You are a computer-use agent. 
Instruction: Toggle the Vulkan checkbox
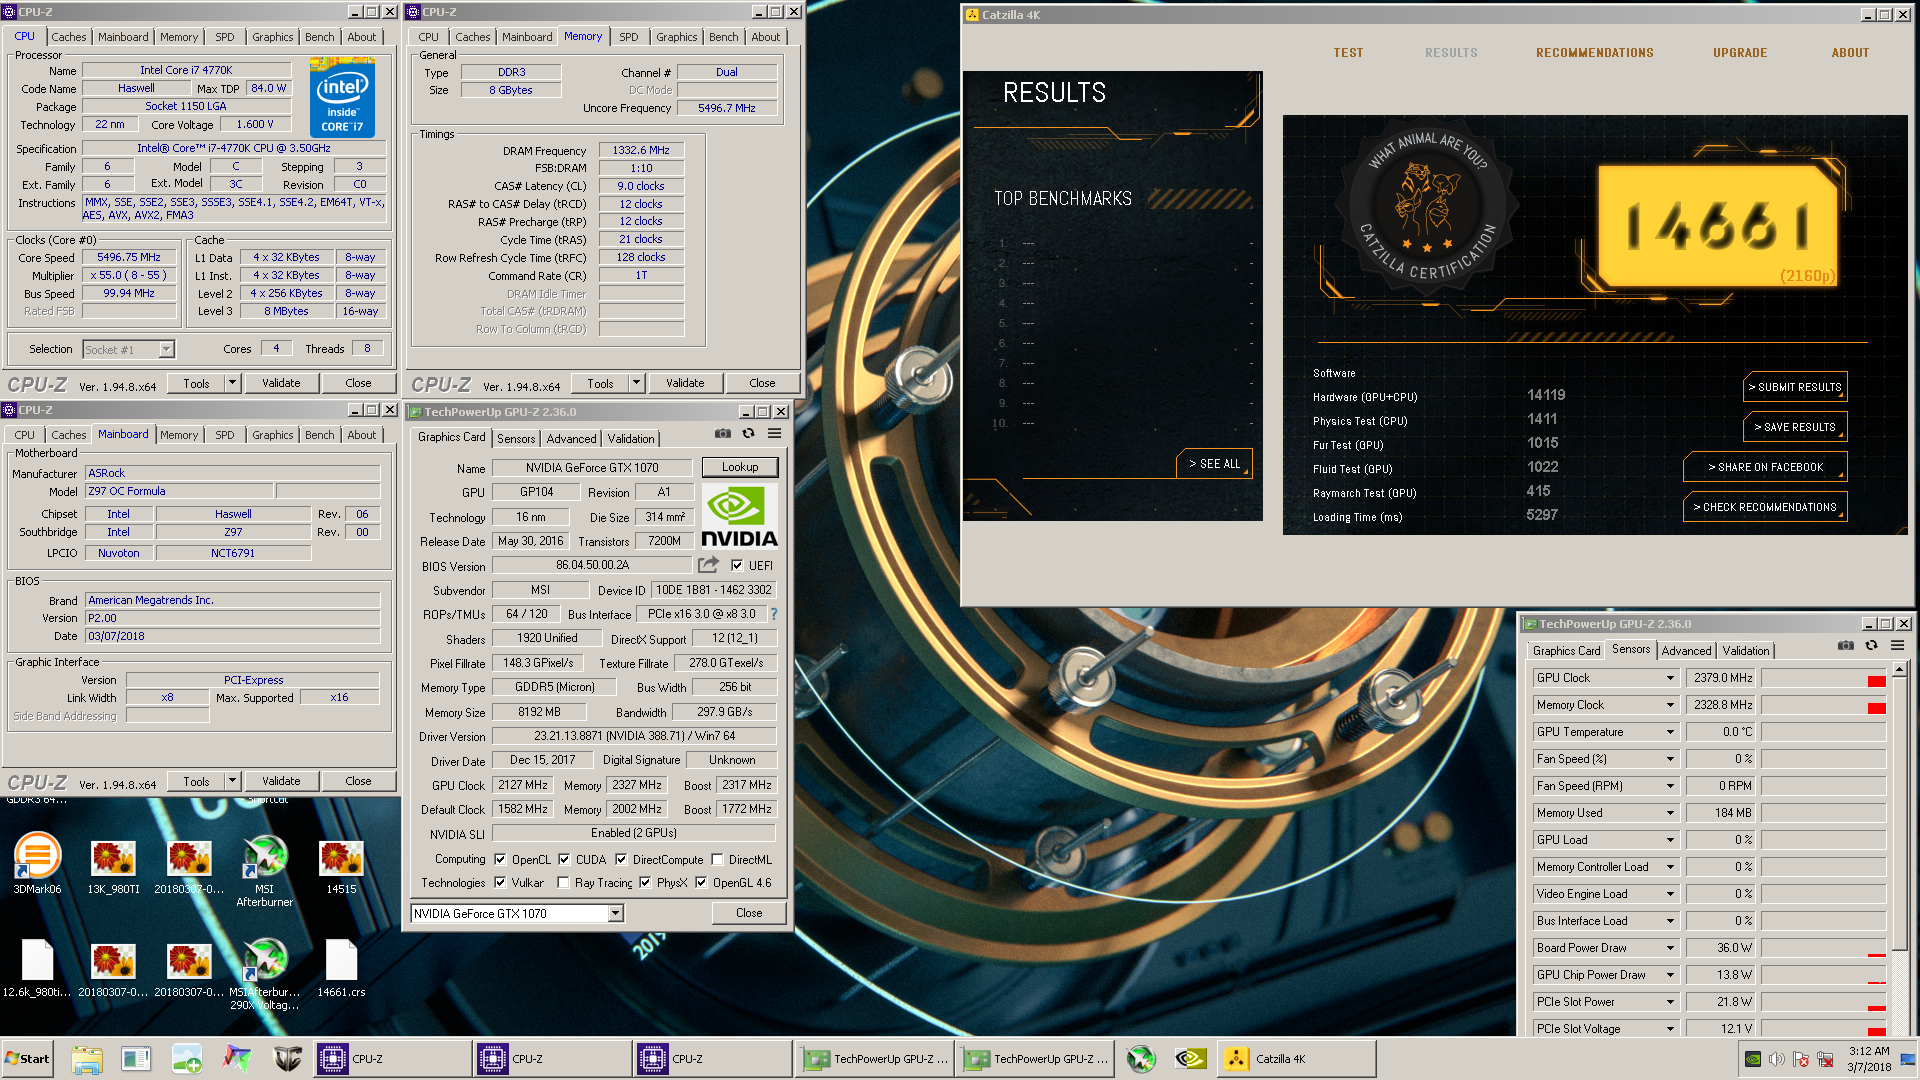tap(500, 882)
